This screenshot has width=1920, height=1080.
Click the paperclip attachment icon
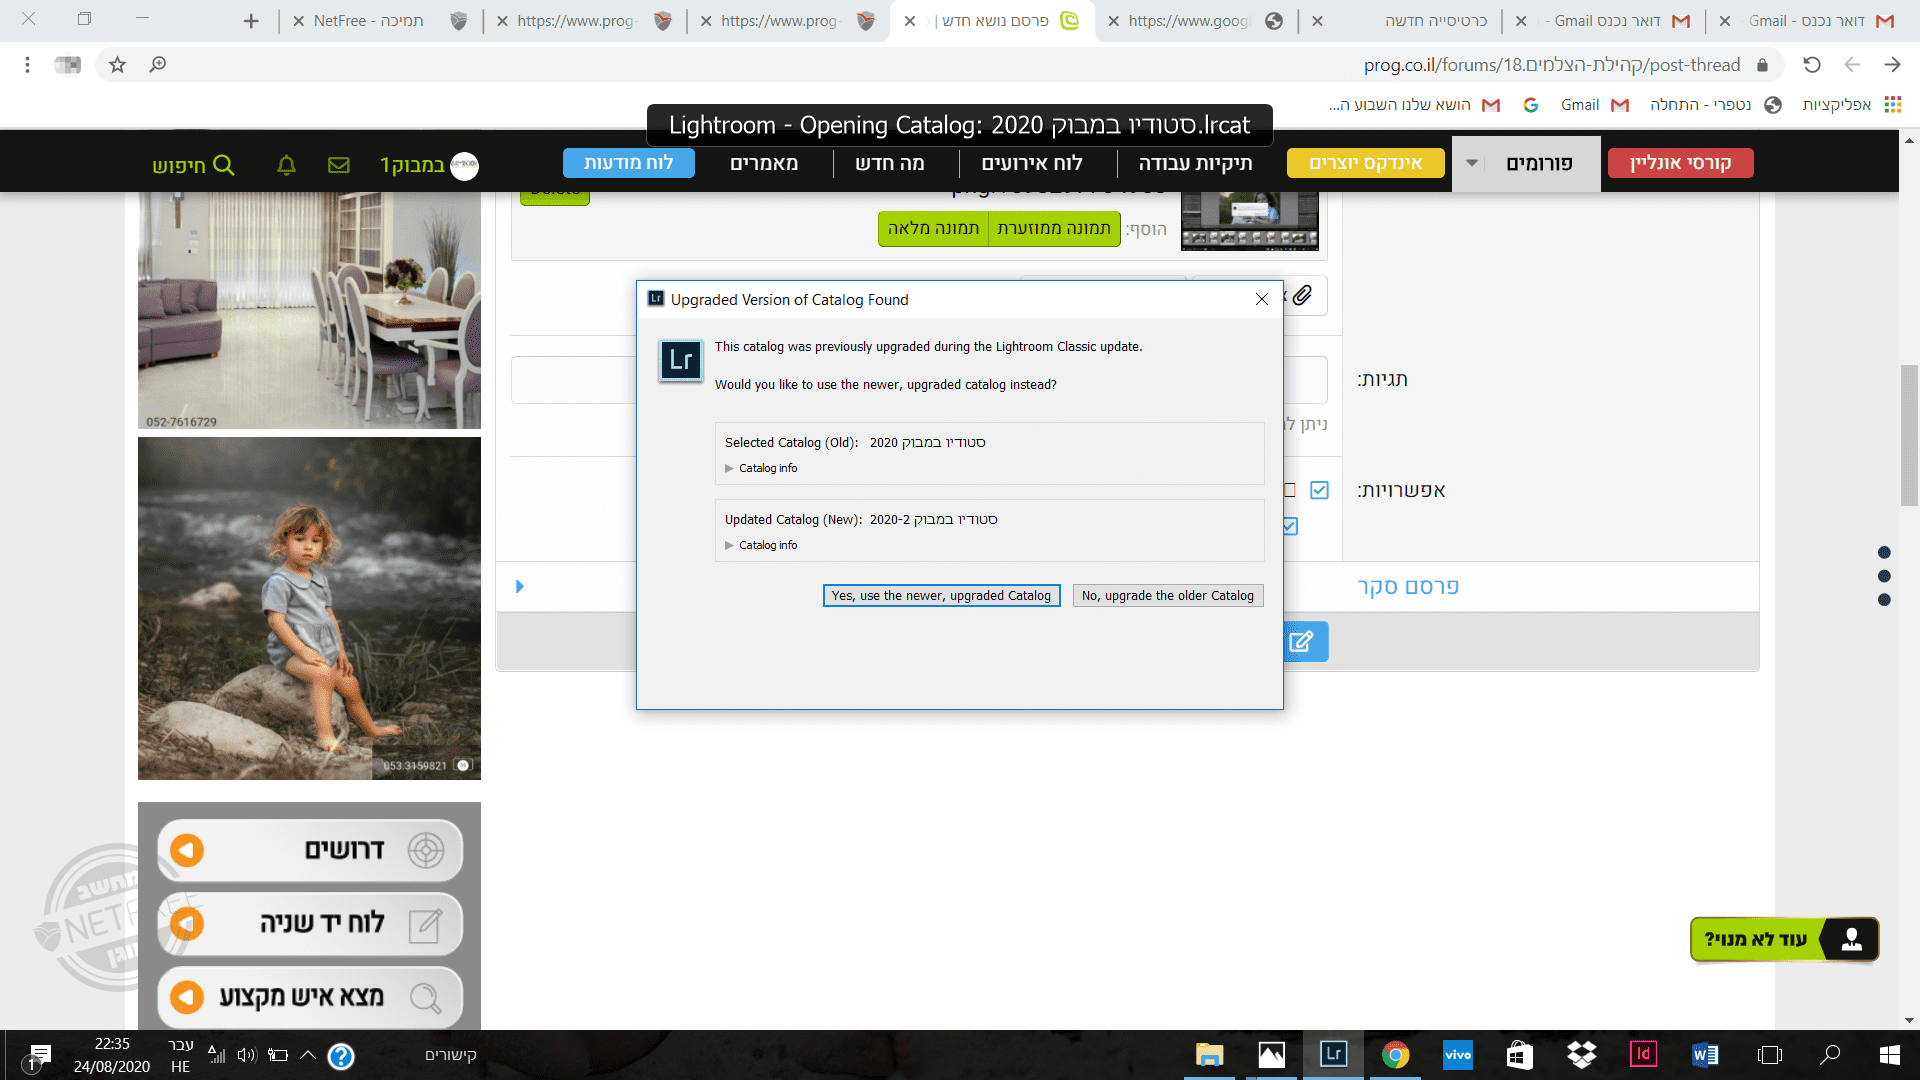pyautogui.click(x=1302, y=296)
